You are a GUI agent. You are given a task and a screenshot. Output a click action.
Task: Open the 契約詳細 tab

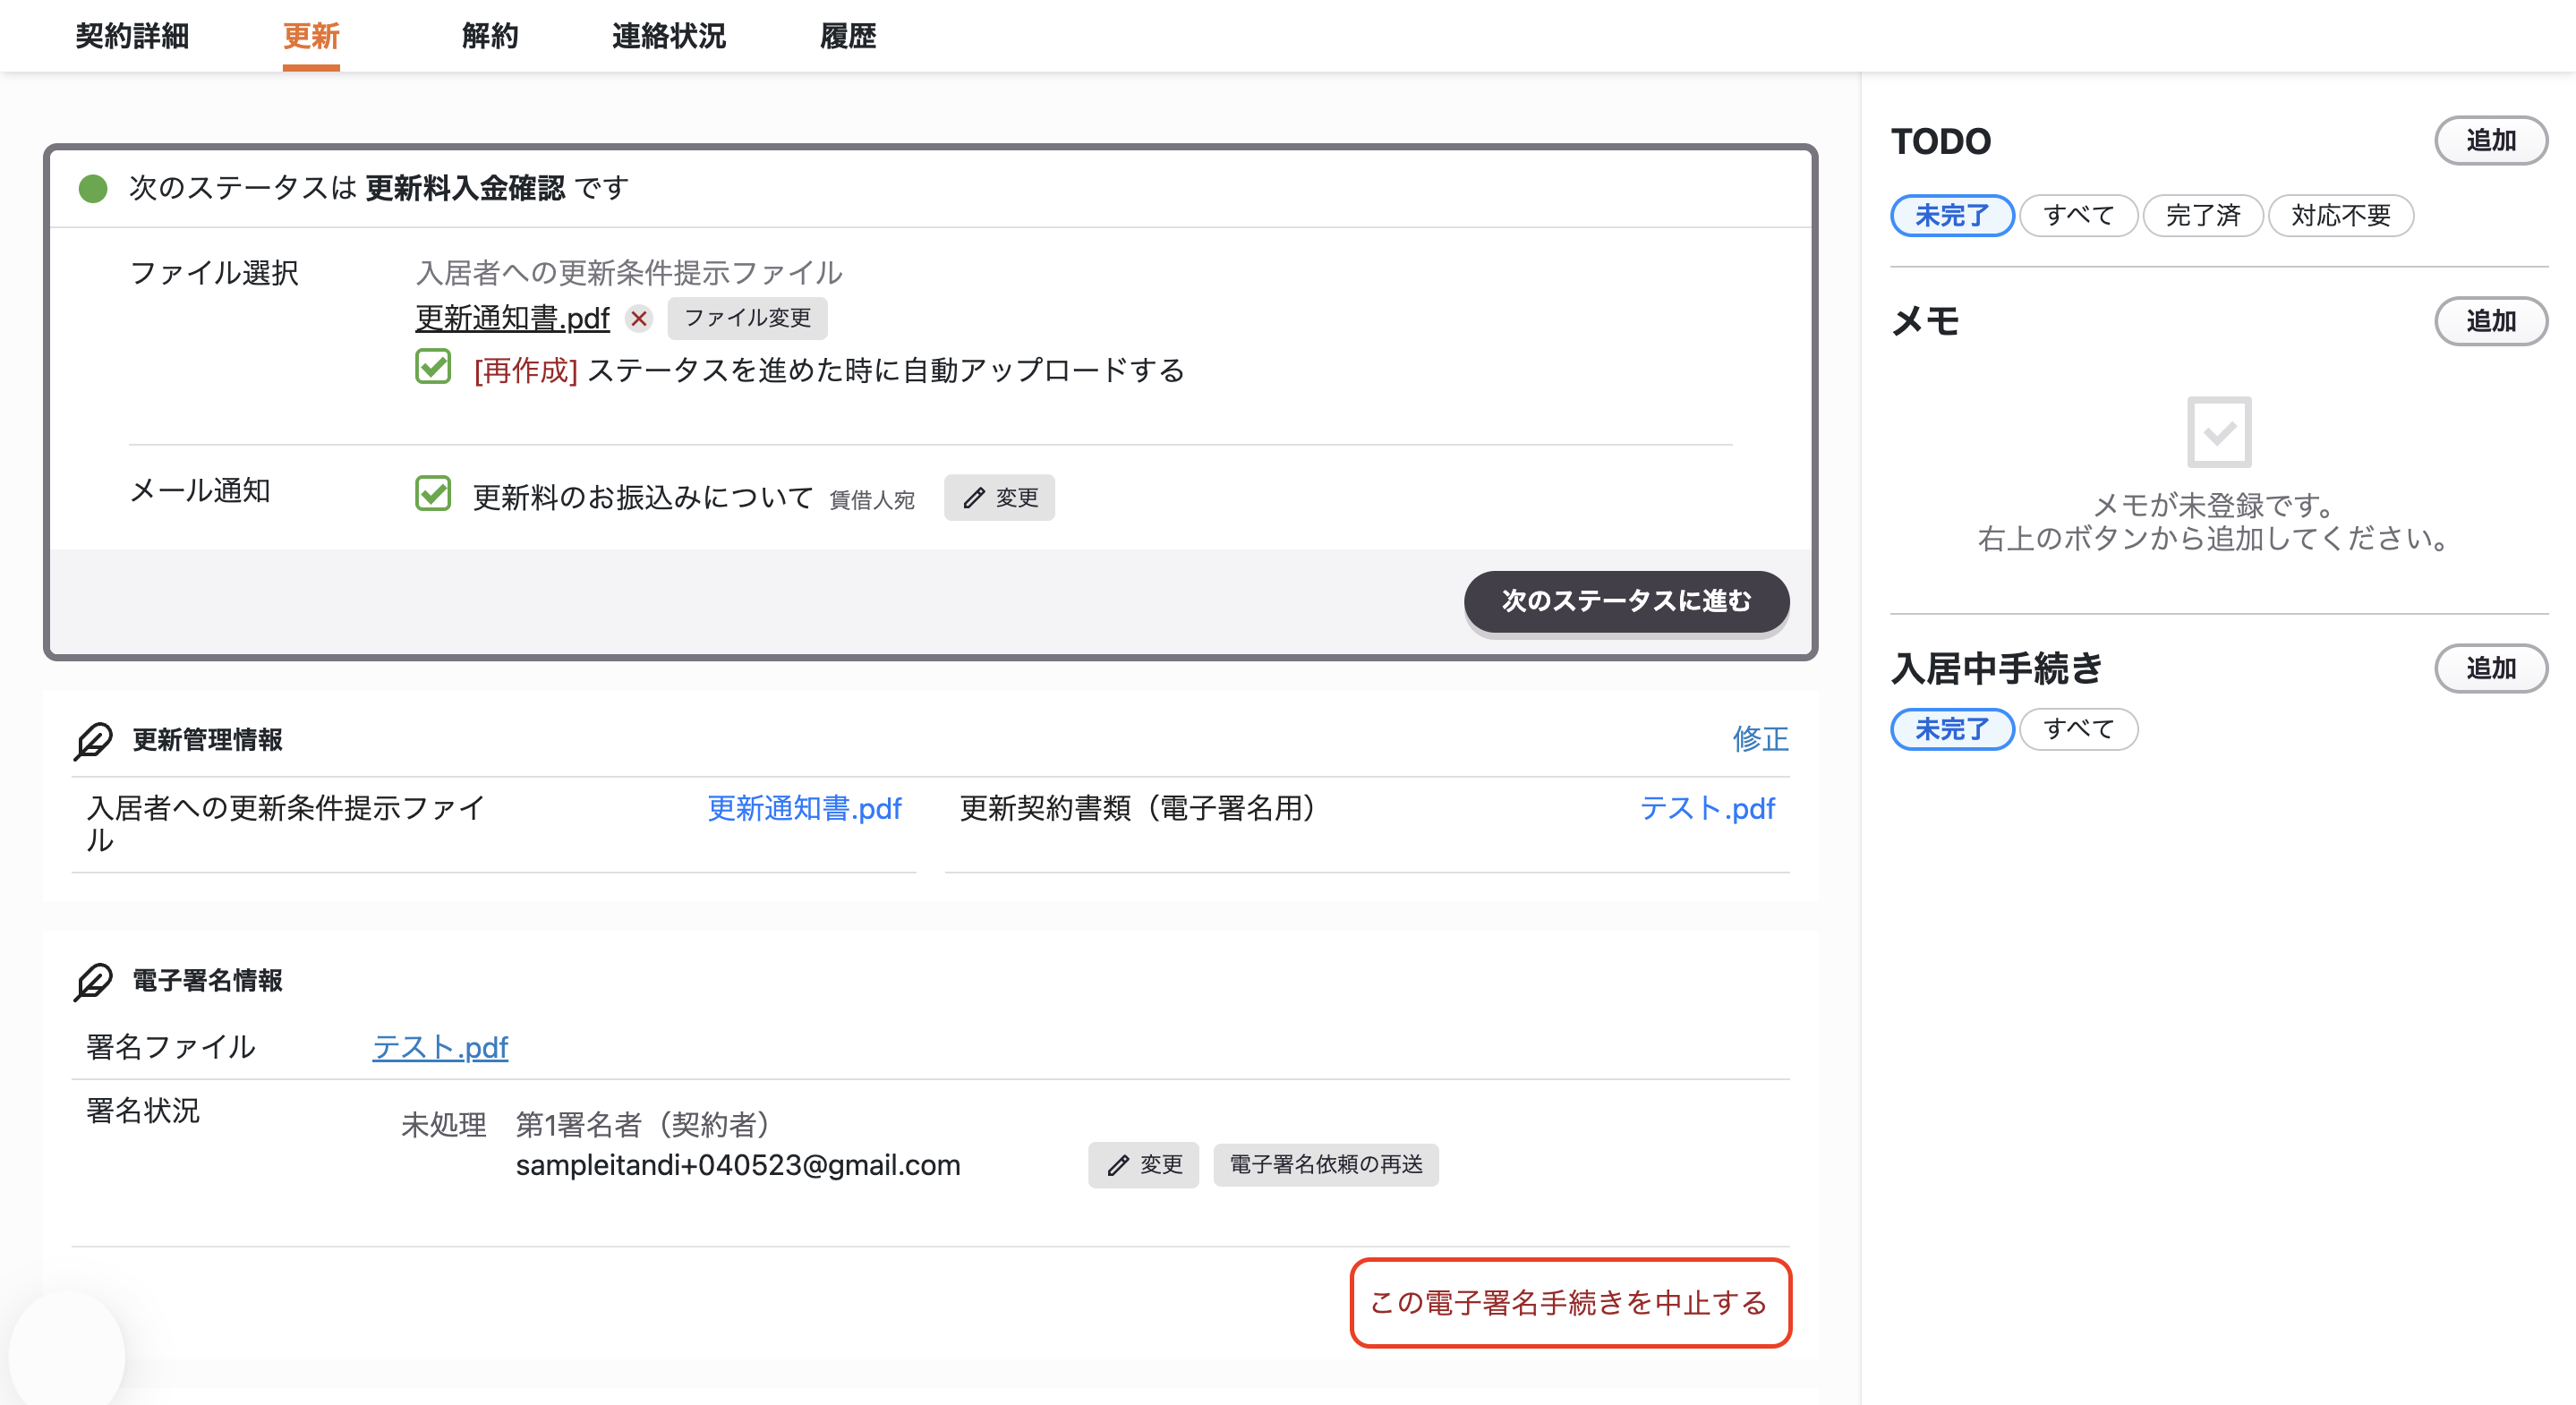click(132, 36)
